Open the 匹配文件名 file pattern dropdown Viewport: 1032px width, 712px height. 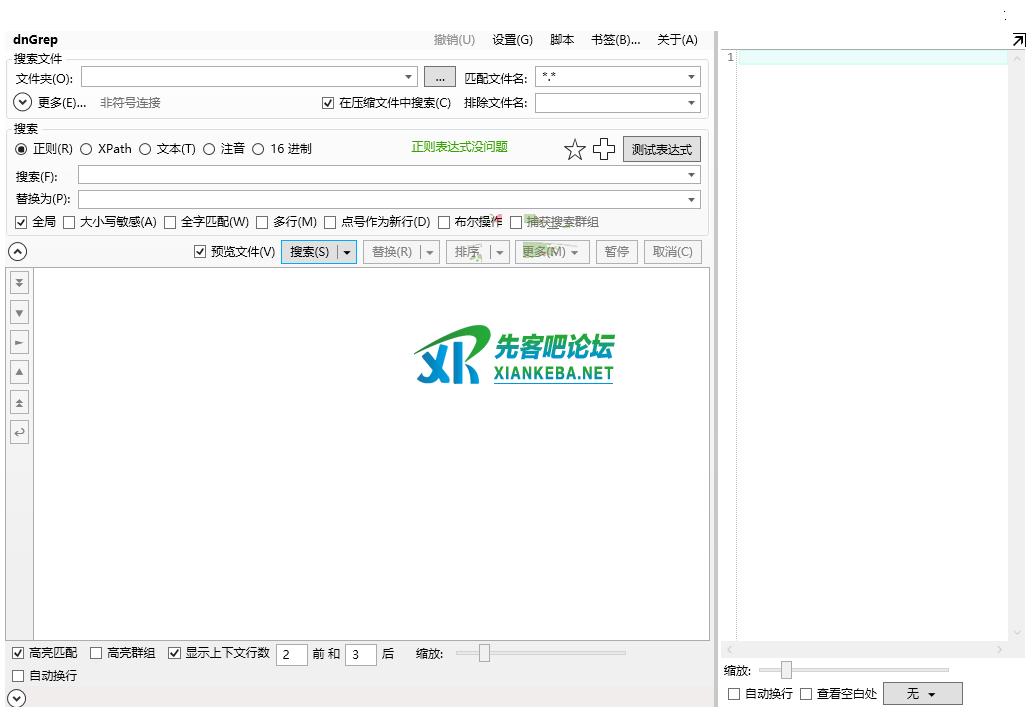pos(691,77)
